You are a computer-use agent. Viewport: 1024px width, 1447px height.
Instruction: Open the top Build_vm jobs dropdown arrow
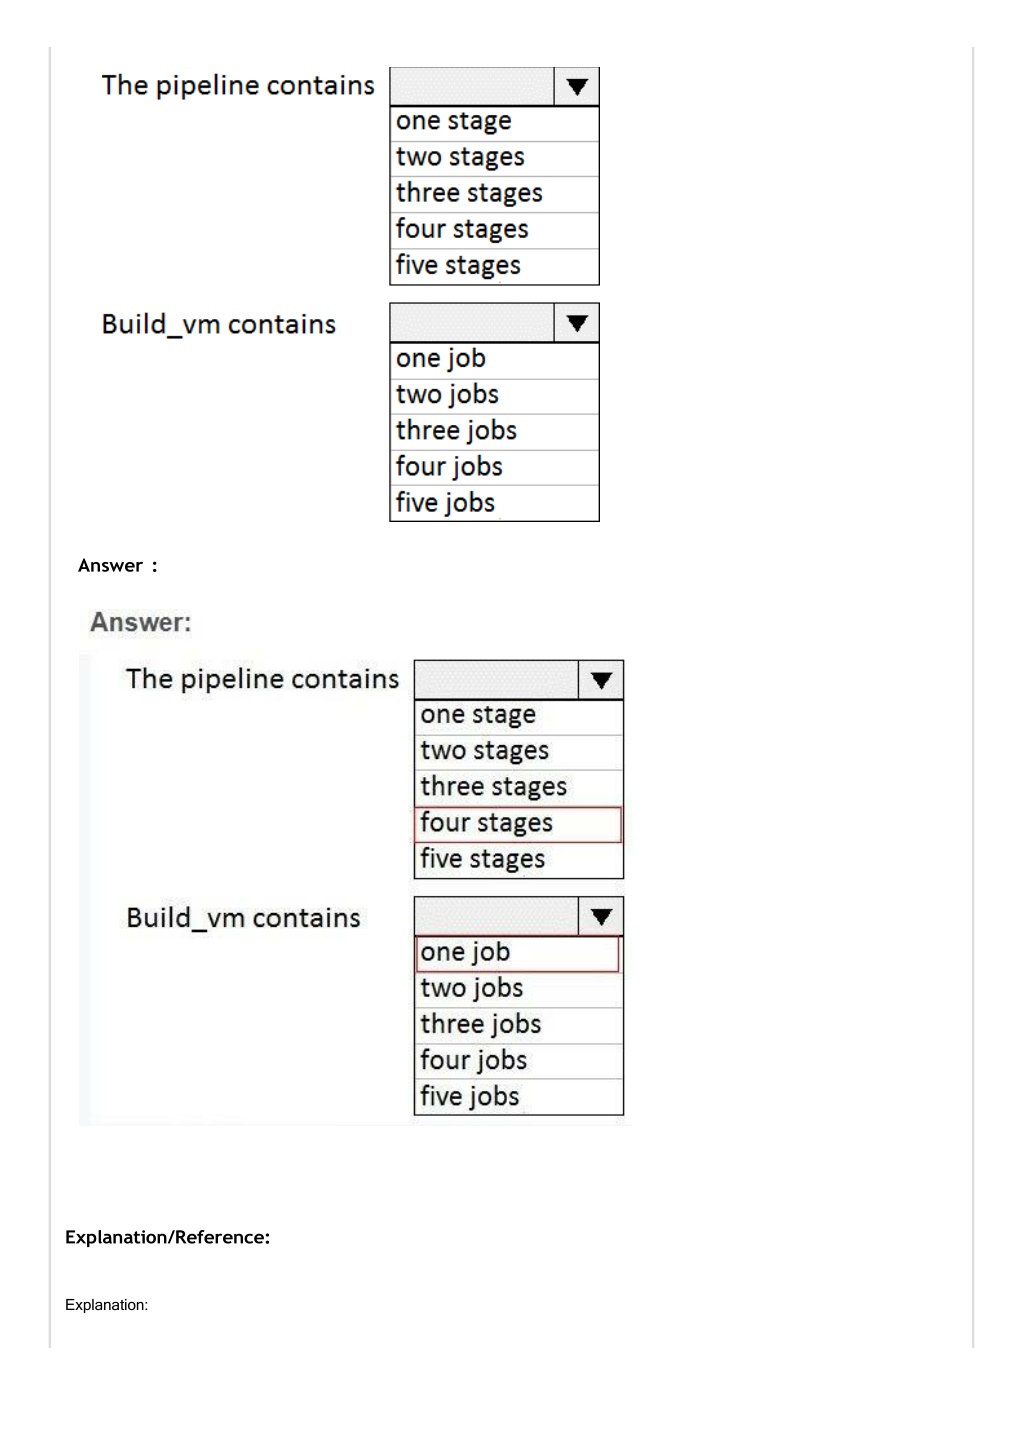point(577,323)
